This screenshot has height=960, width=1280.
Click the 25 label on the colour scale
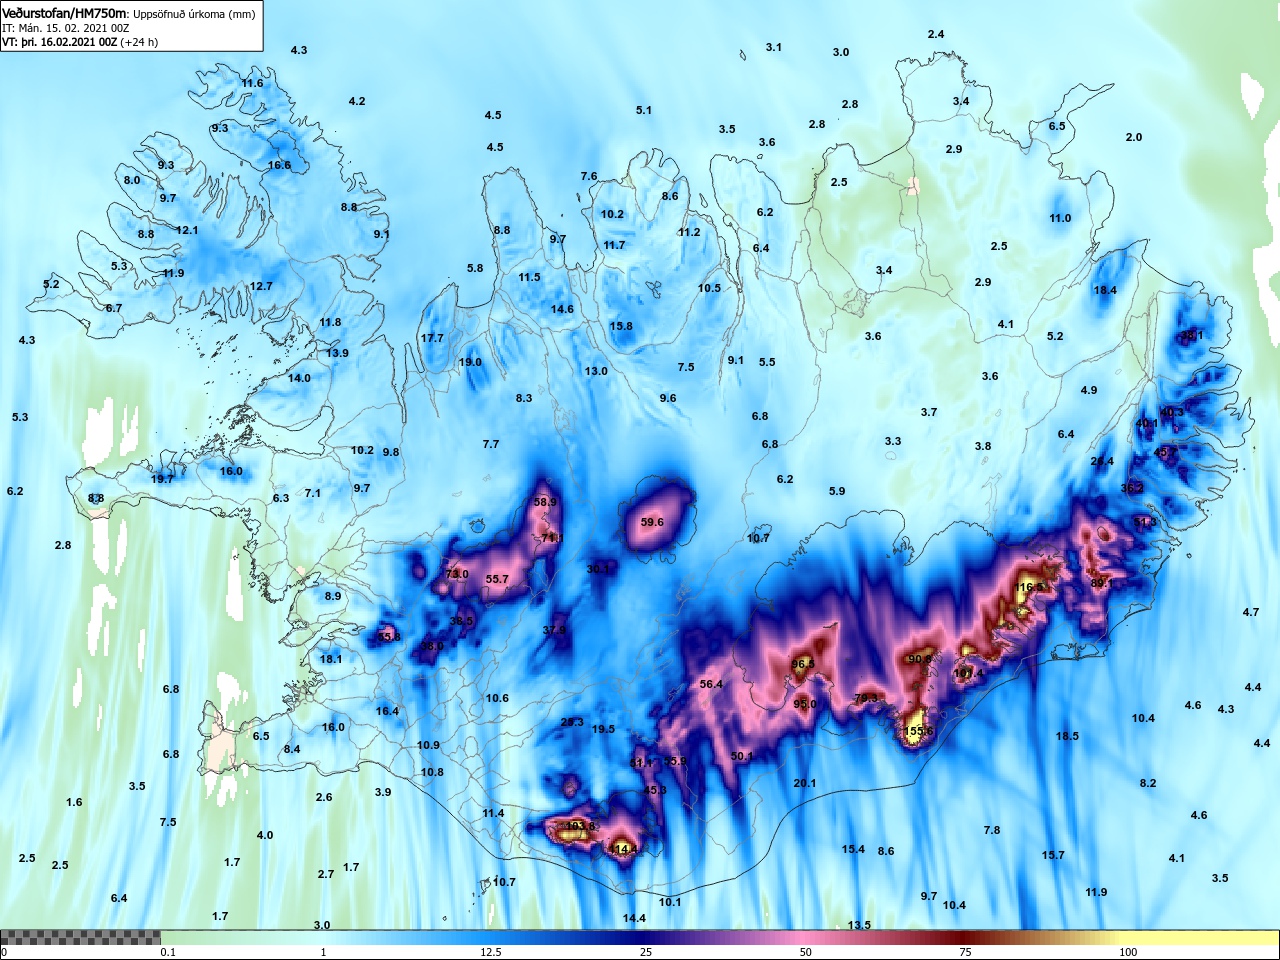tap(646, 952)
